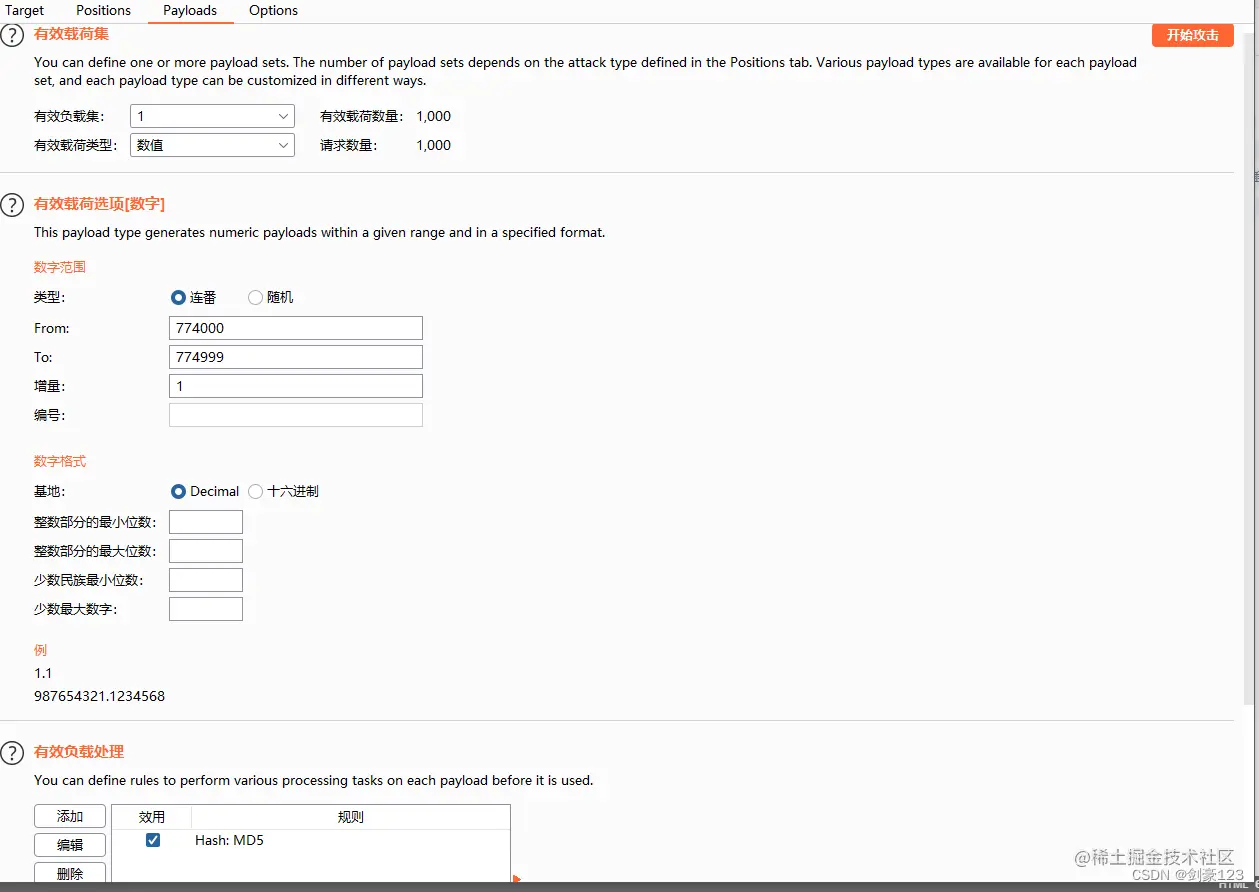Focus 整数部分的最大位数 input box
1259x892 pixels.
pyautogui.click(x=206, y=551)
